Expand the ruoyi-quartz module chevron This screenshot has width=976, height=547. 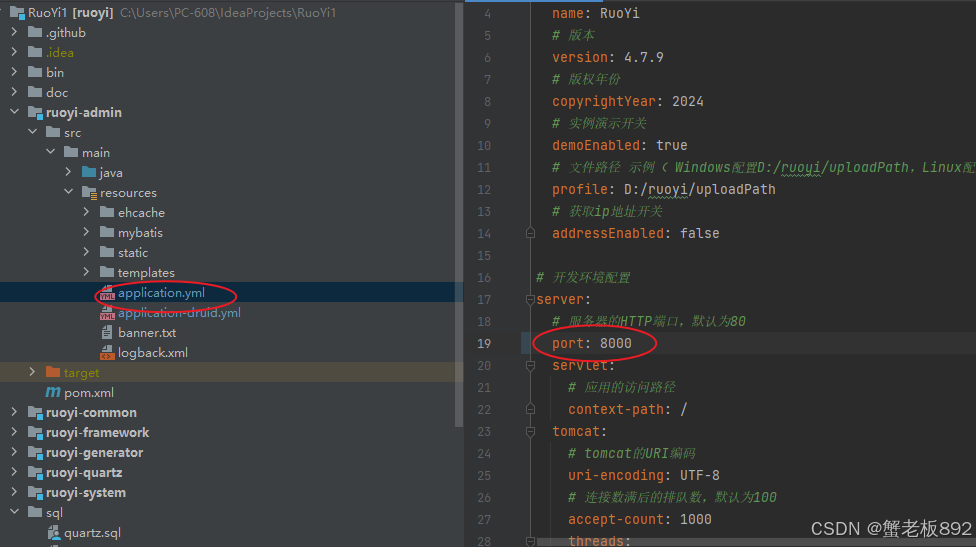14,472
